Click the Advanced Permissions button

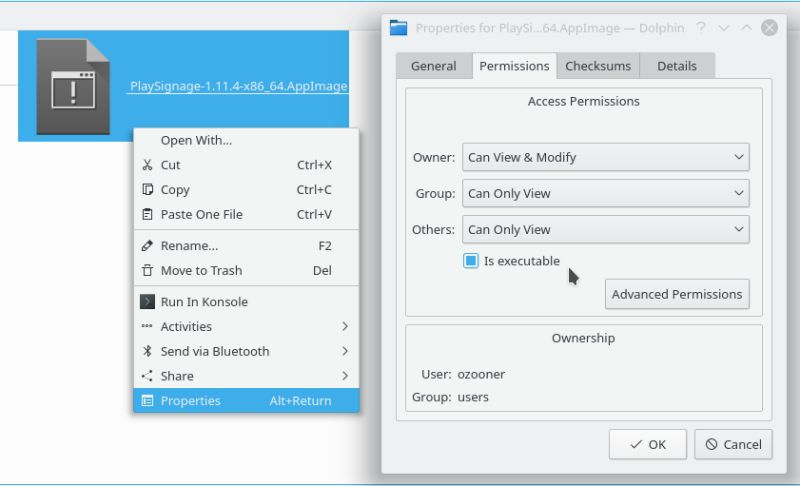coord(677,294)
